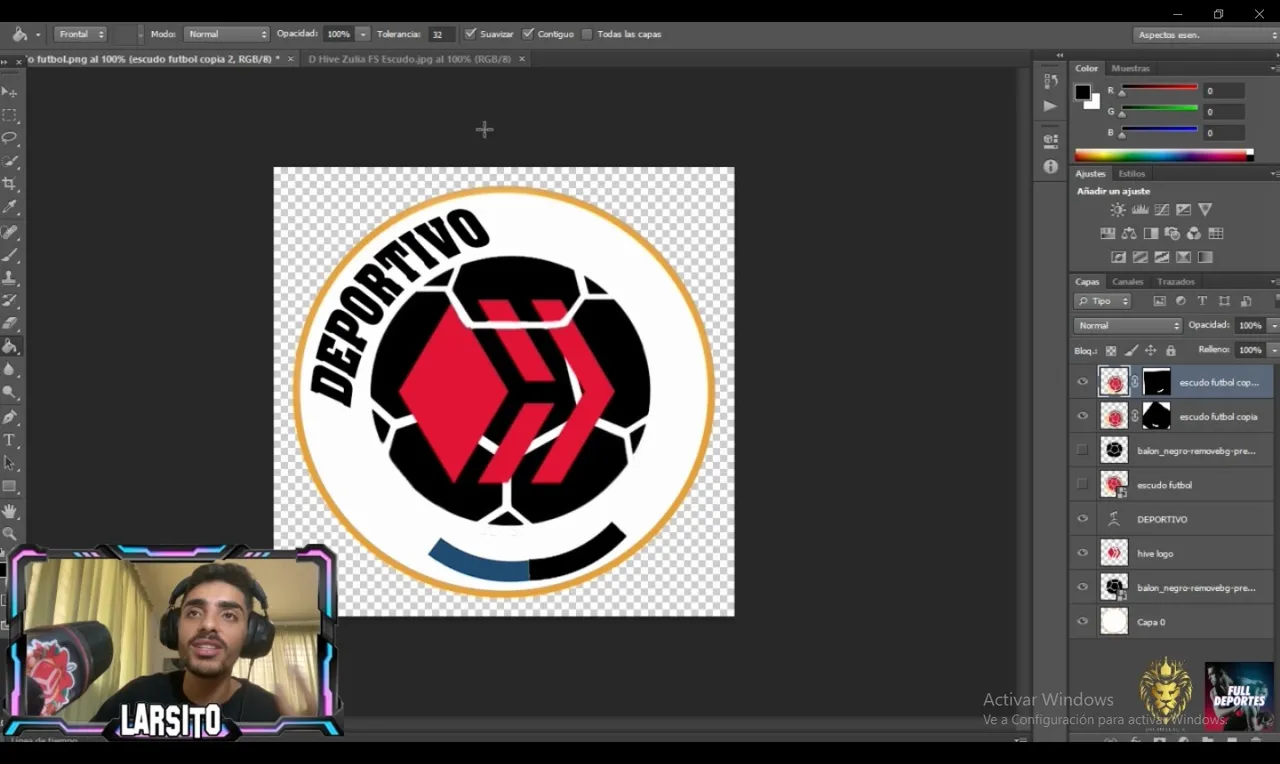Lock all on selected layer

[1171, 351]
